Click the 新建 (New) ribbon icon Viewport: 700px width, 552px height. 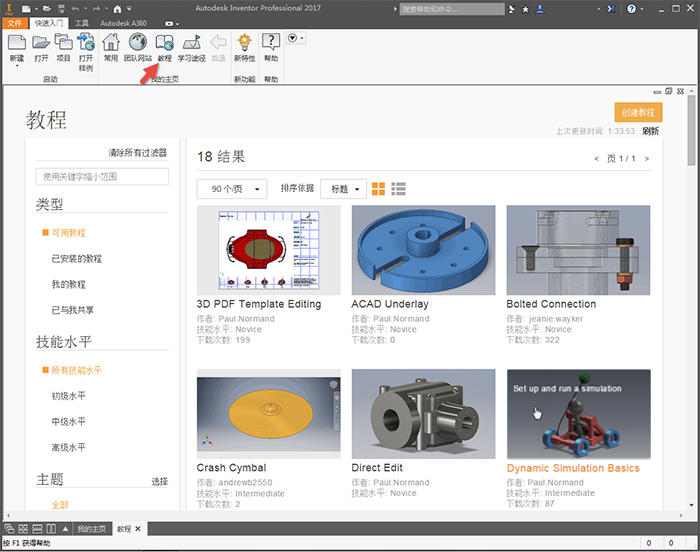click(x=17, y=43)
